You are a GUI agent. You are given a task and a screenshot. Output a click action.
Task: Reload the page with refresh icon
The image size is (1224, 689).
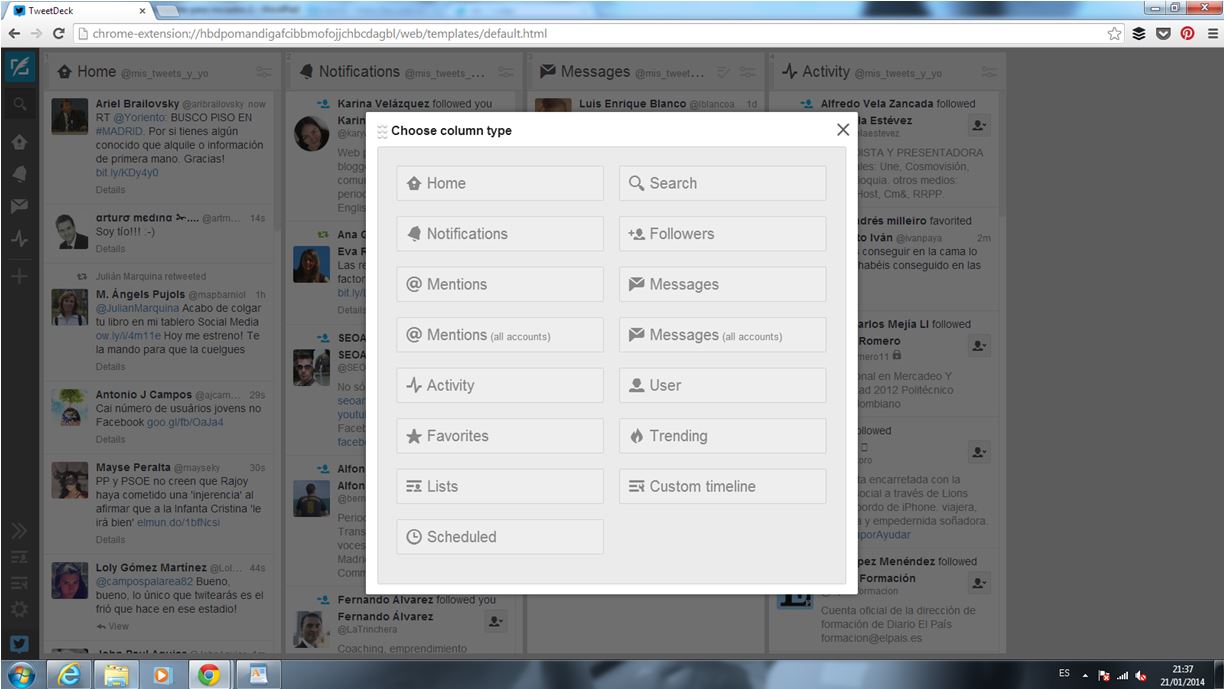pyautogui.click(x=59, y=33)
